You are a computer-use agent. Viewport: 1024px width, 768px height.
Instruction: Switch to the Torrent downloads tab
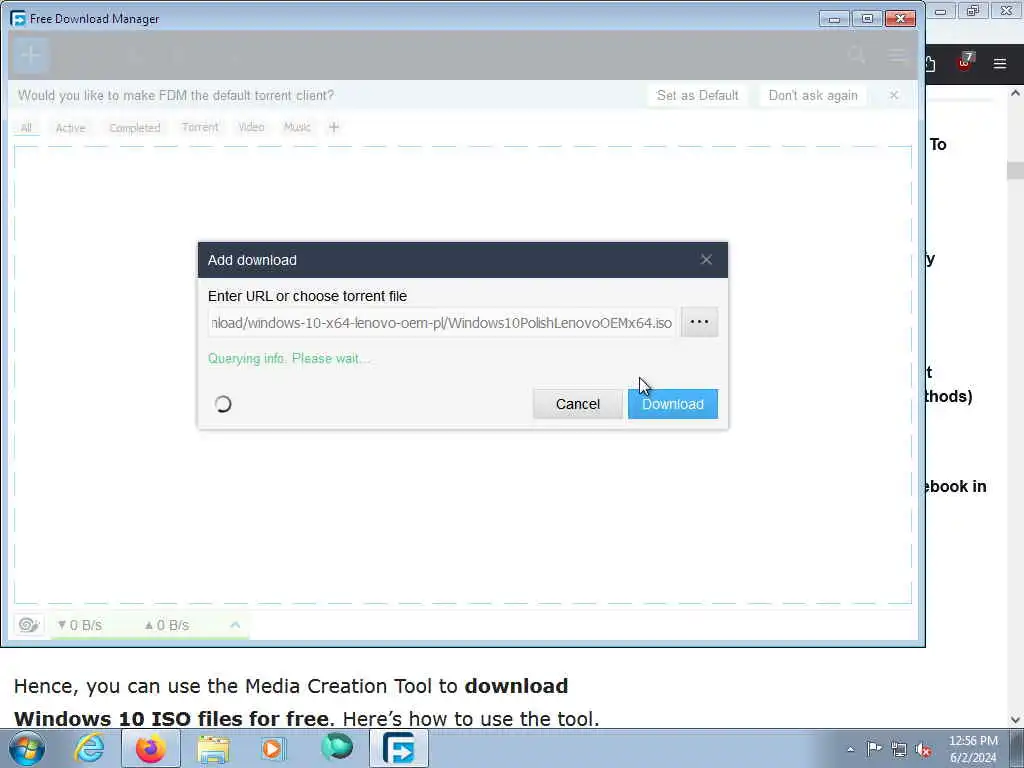click(x=200, y=127)
